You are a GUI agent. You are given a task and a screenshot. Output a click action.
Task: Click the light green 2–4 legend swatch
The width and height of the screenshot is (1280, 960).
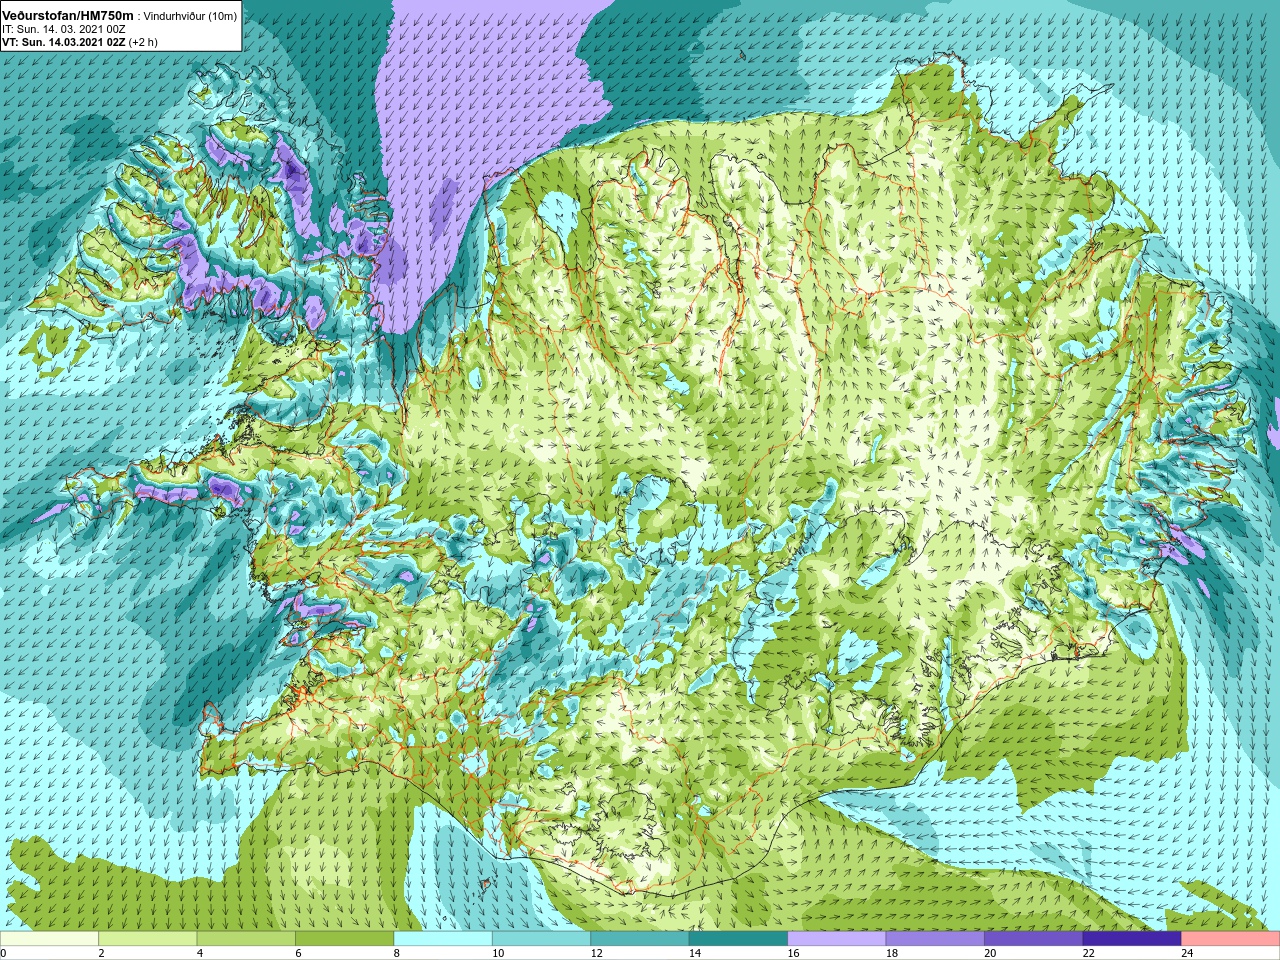147,939
